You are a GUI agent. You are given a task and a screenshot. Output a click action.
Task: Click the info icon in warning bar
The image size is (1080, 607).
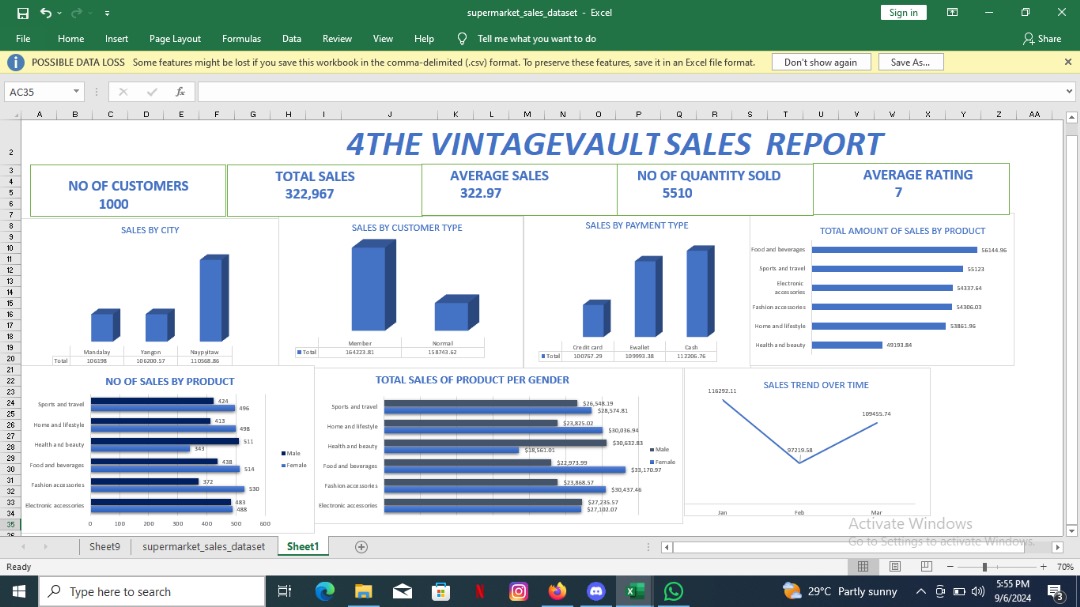[15, 63]
